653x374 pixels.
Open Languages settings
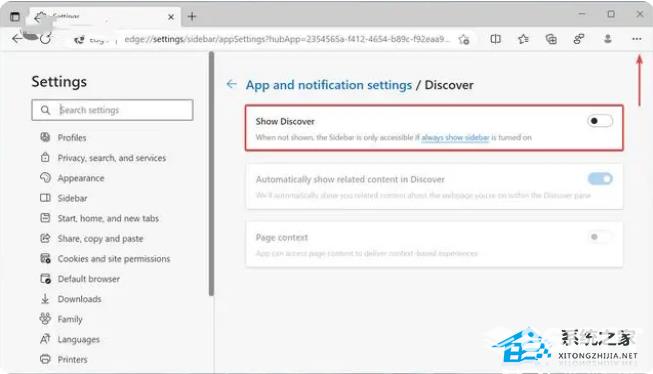pos(79,339)
